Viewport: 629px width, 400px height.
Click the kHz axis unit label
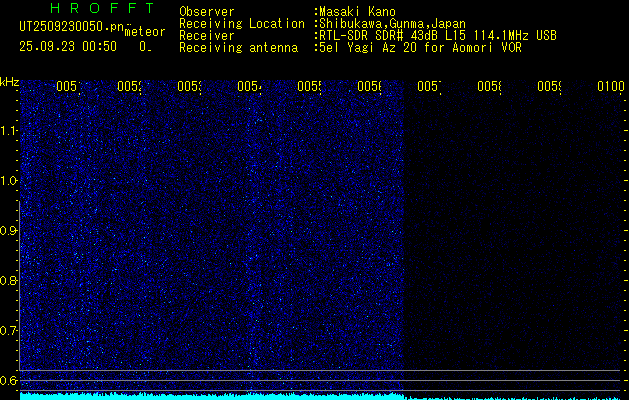click(10, 83)
